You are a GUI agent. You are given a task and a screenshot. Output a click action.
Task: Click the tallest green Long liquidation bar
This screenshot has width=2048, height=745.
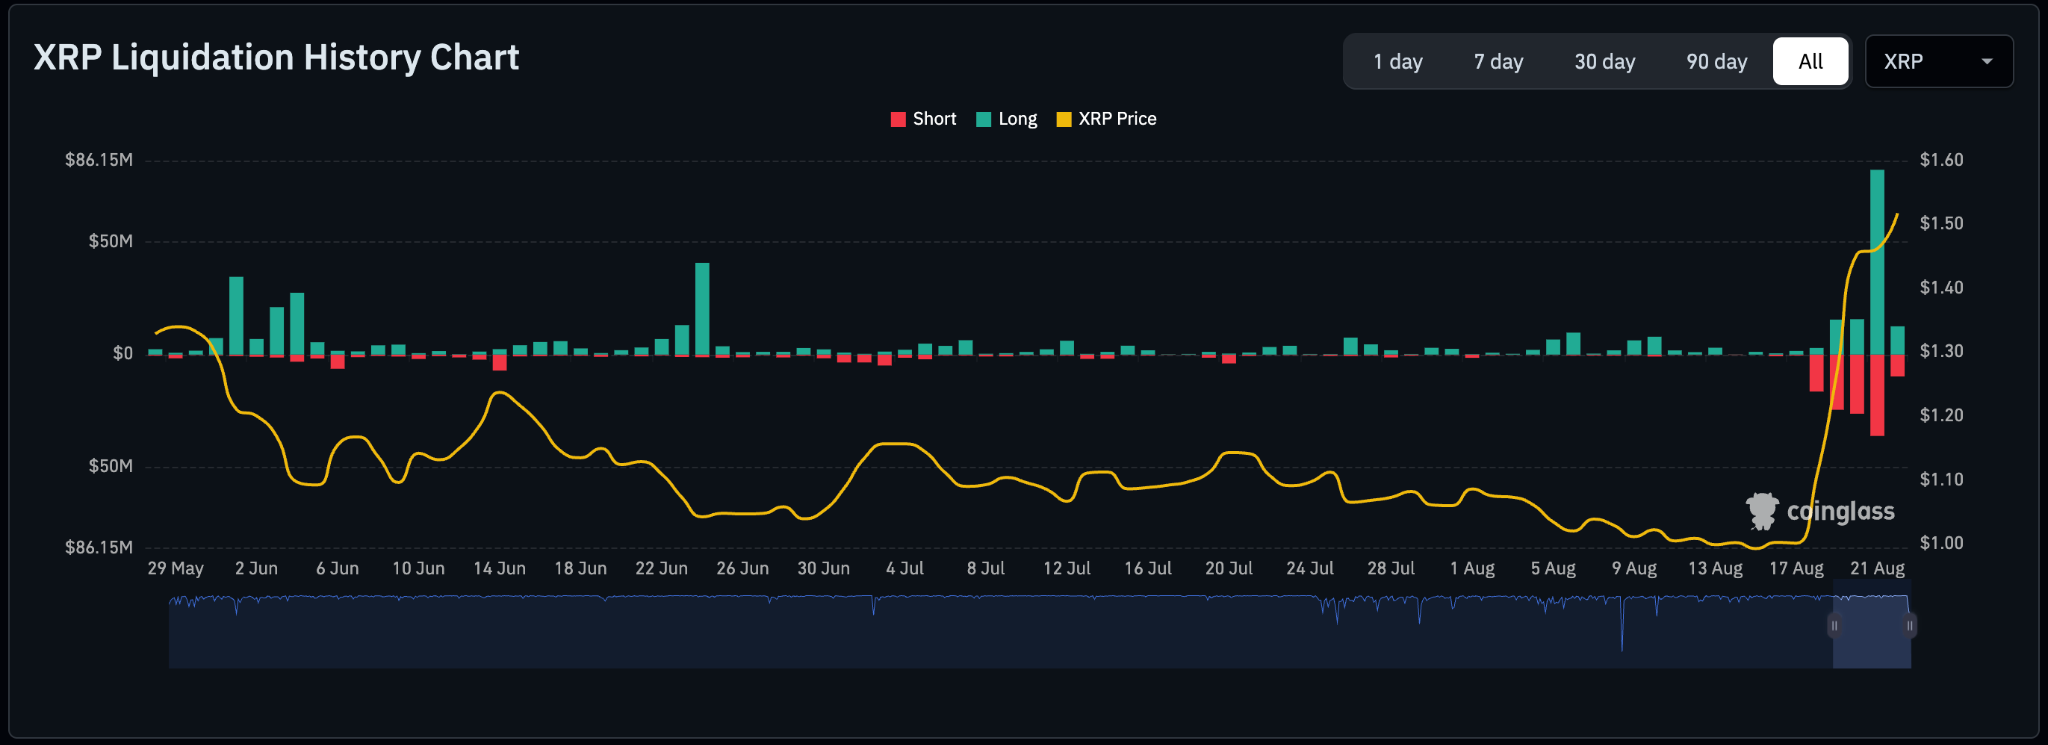(1877, 262)
